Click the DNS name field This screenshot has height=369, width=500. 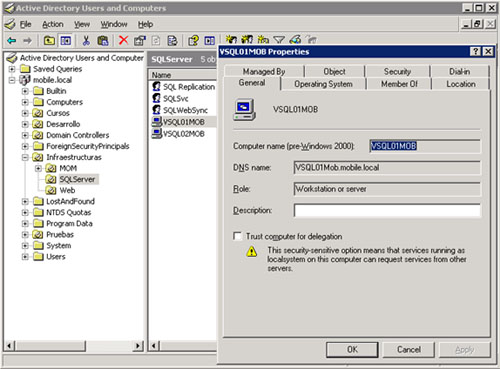387,167
